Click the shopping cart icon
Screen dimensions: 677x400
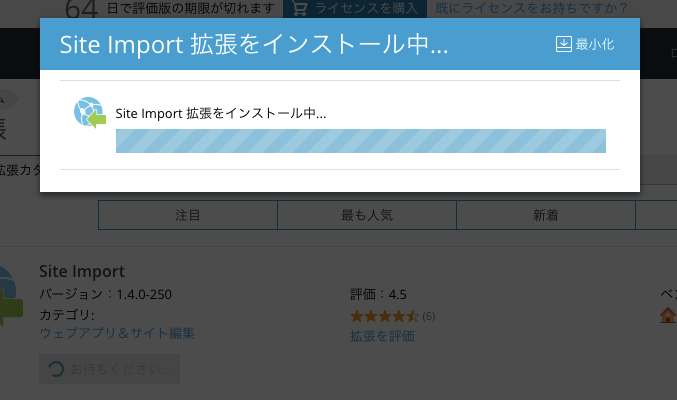click(300, 8)
